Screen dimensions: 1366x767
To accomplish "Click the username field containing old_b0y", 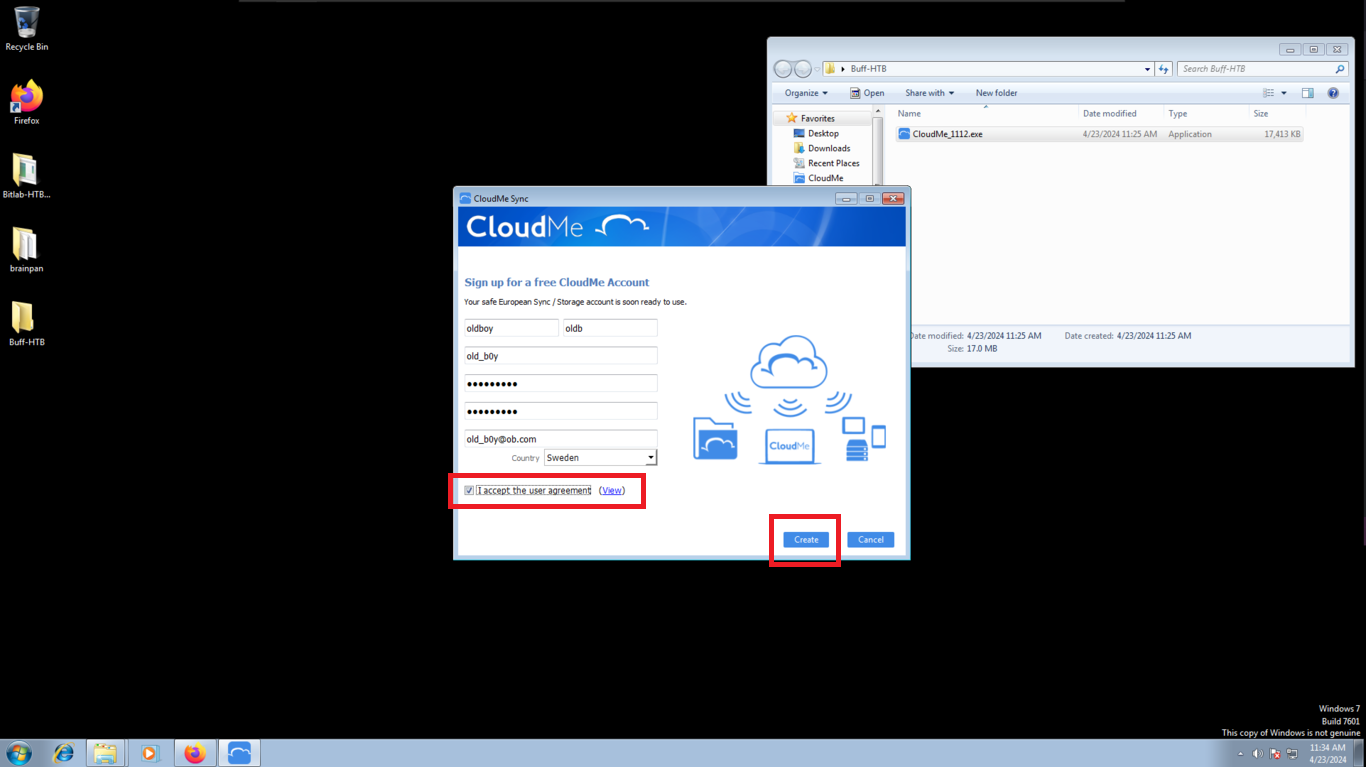I will point(561,356).
